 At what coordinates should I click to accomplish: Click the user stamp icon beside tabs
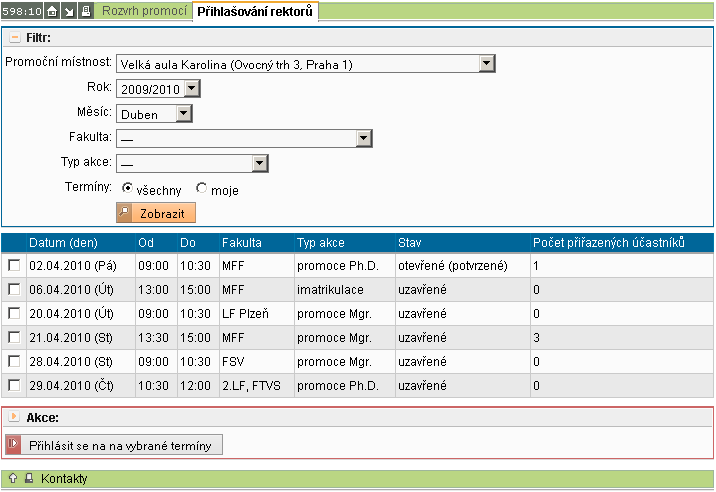point(85,11)
